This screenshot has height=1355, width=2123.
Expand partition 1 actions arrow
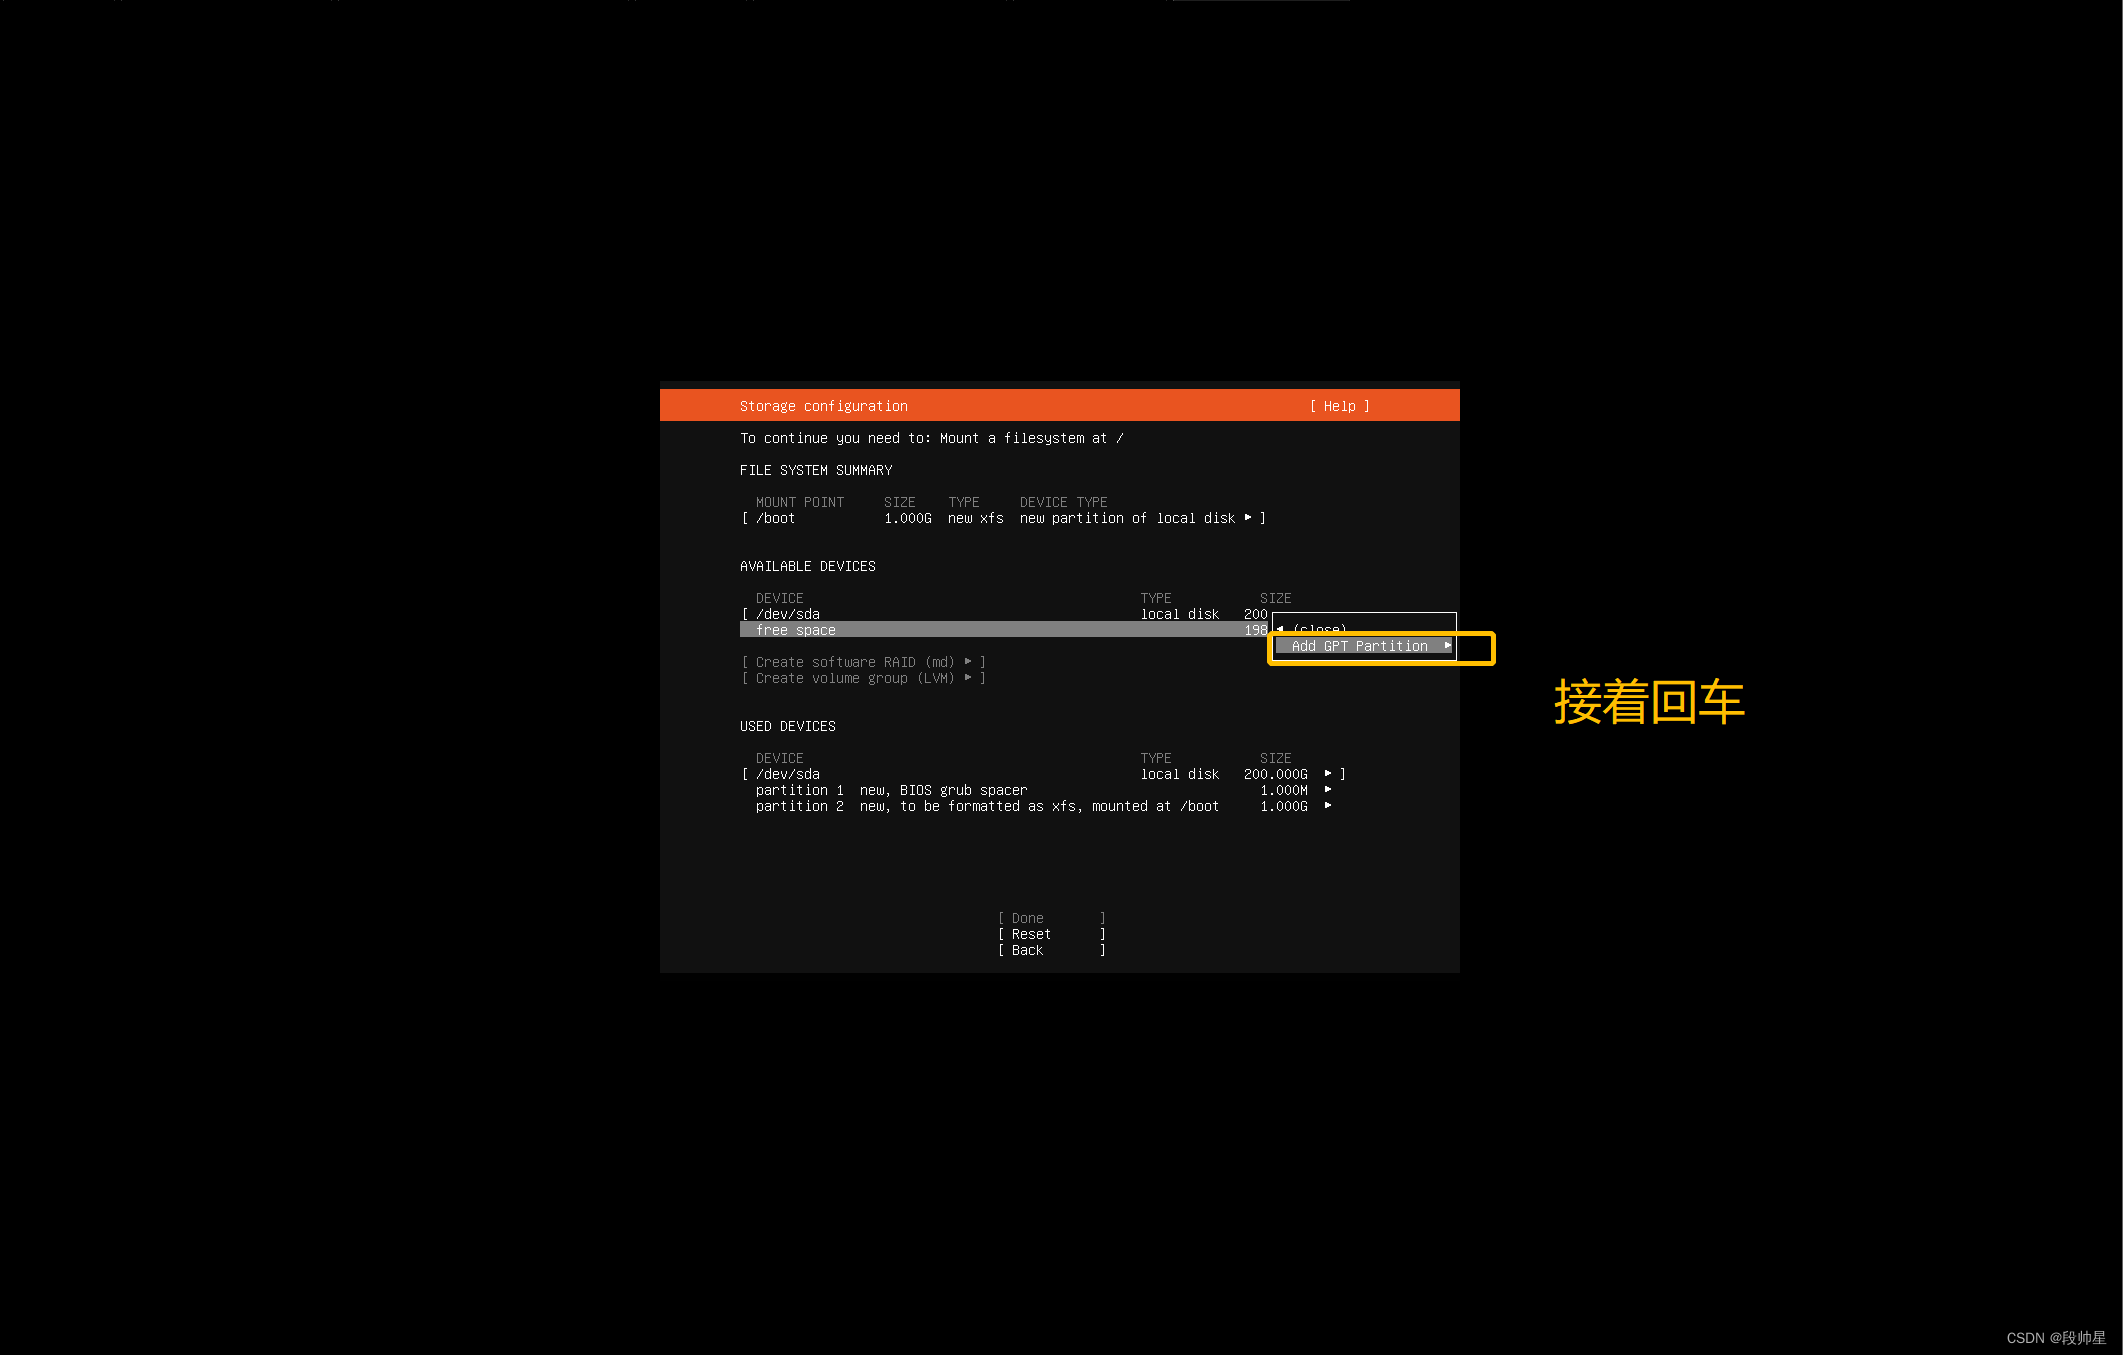pyautogui.click(x=1328, y=789)
